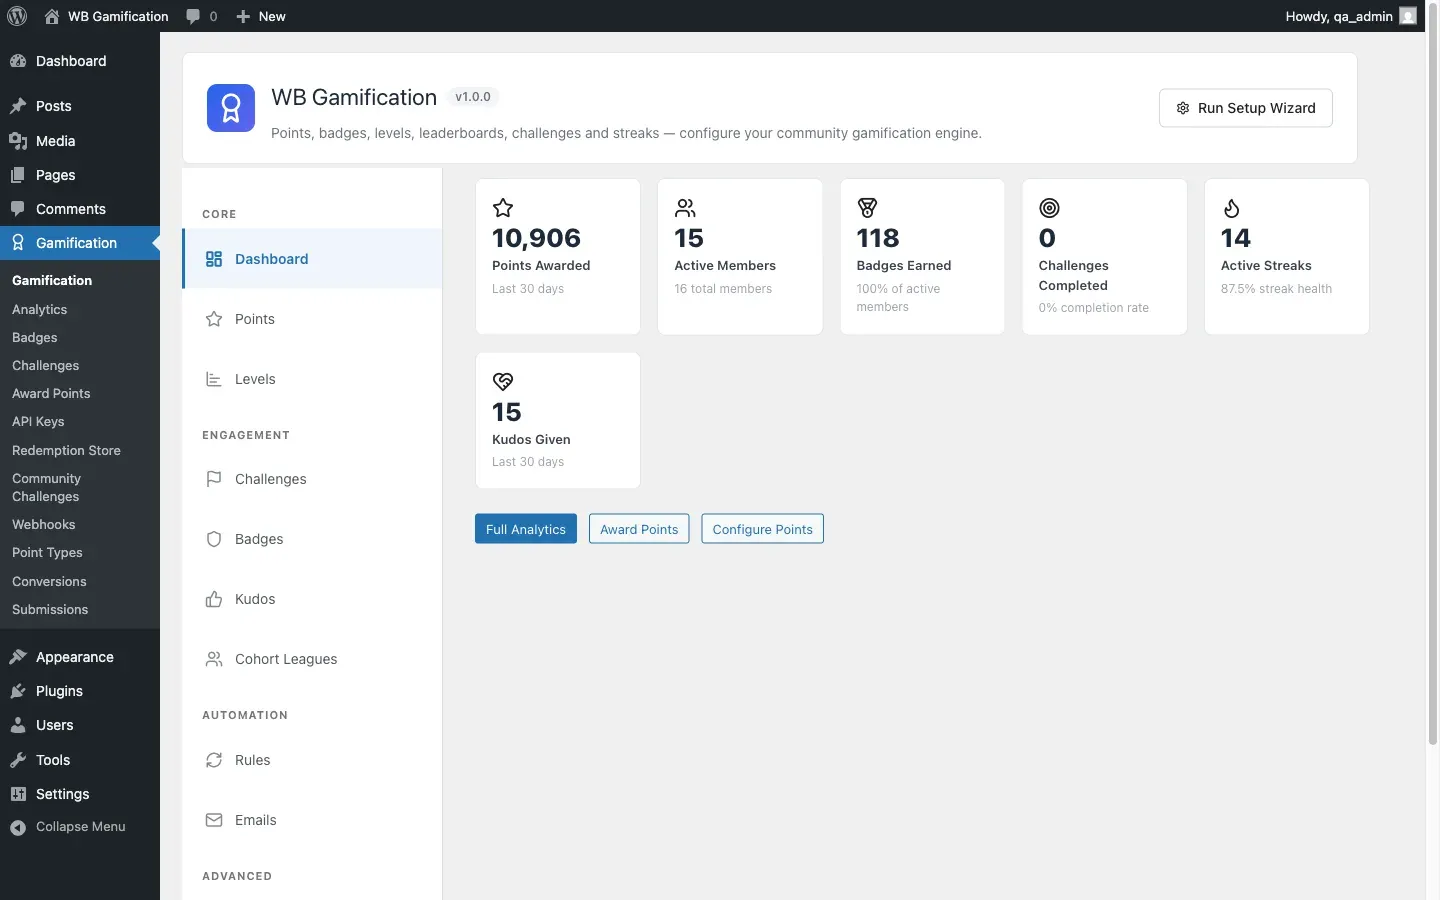Click the Levels chart icon in plugin sidebar
This screenshot has width=1440, height=900.
214,379
